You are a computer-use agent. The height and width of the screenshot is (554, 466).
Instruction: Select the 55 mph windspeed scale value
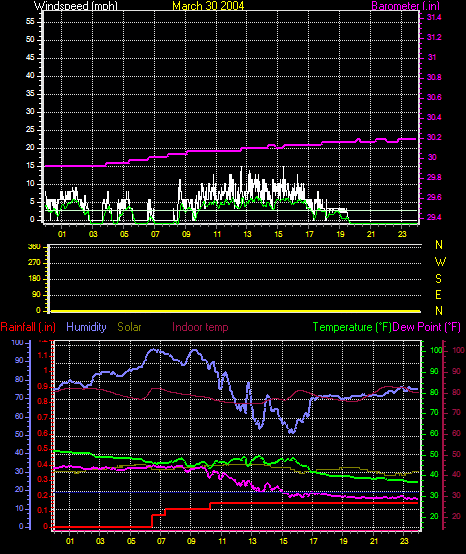(30, 22)
